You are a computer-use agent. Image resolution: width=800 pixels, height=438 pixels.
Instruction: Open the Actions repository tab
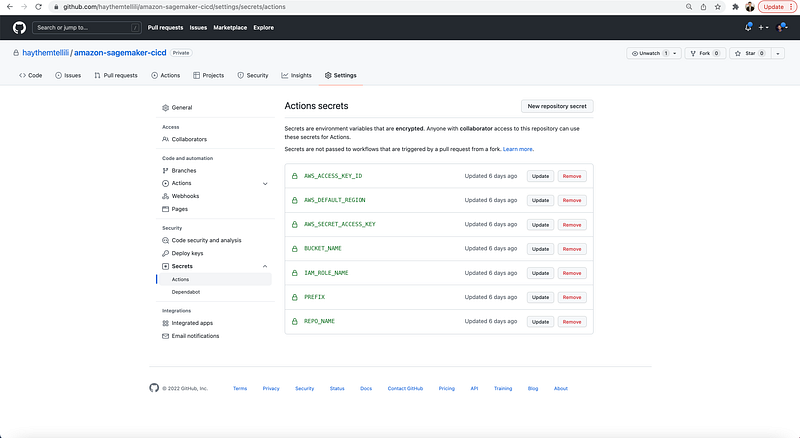coord(165,75)
